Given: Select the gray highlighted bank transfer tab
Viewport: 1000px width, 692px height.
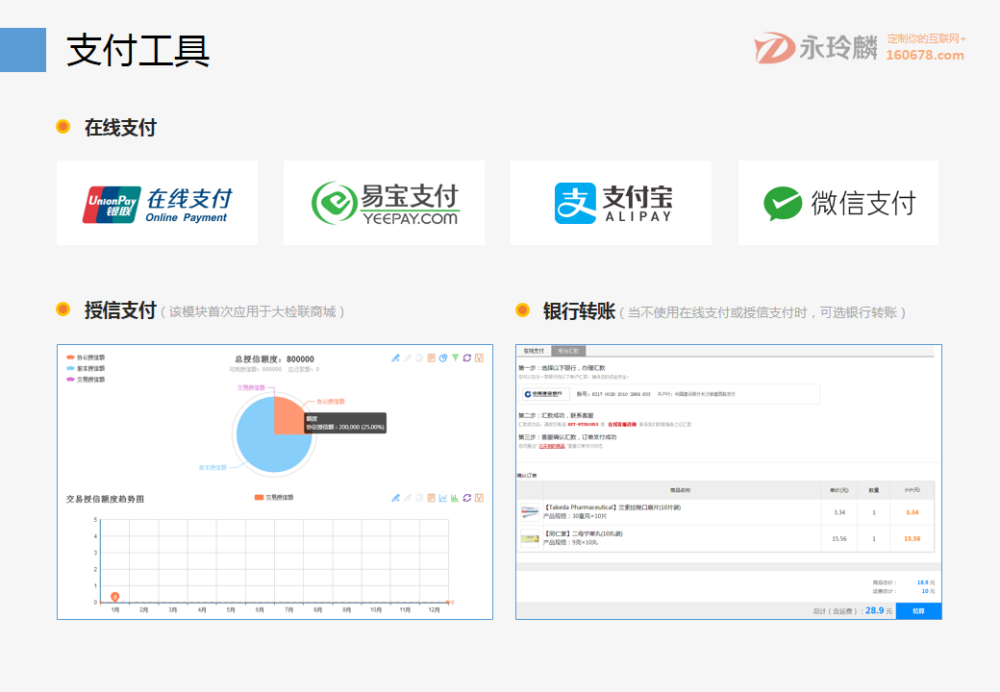Looking at the screenshot, I should coord(568,351).
